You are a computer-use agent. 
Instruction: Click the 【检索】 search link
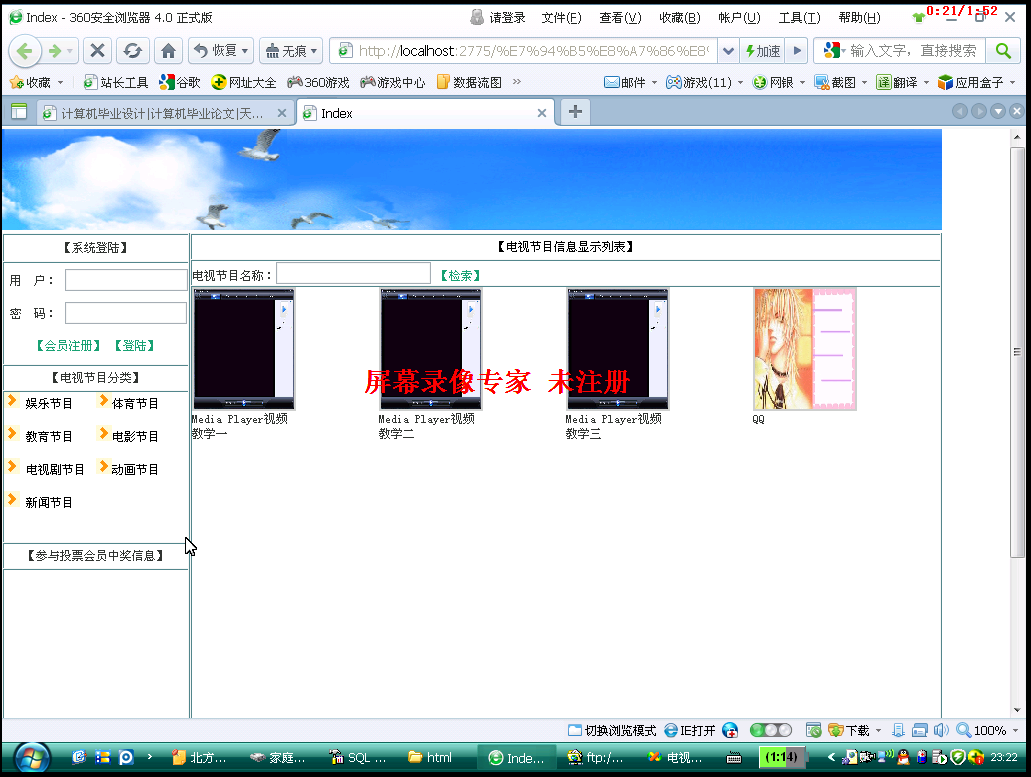tap(460, 275)
